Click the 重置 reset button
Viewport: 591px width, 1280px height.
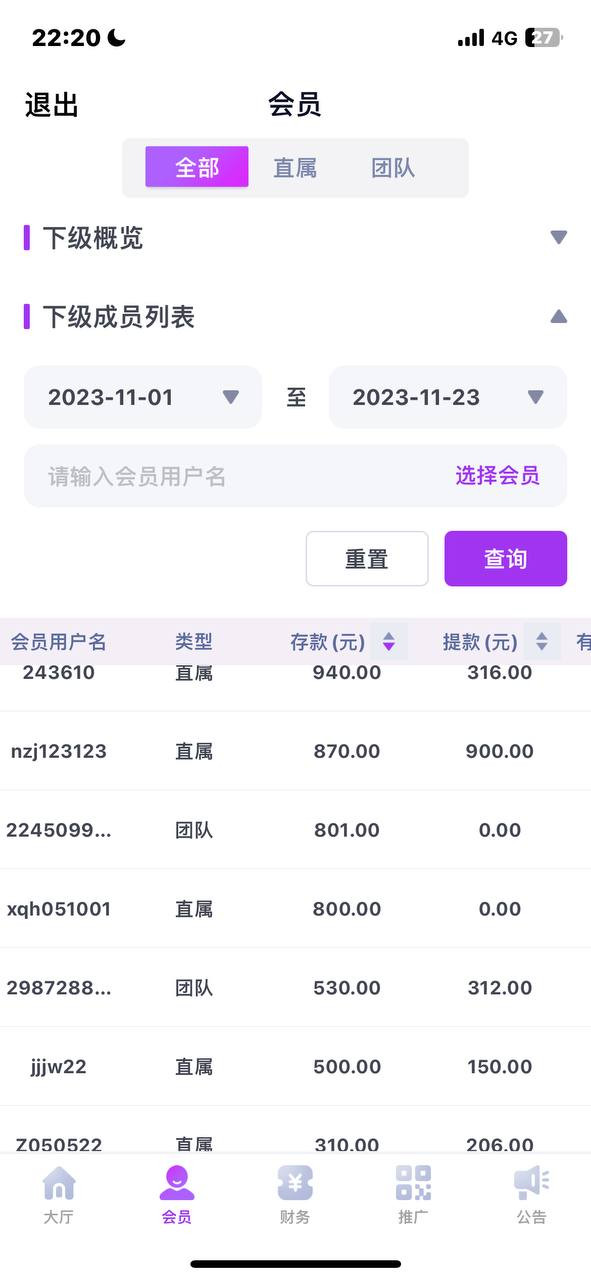tap(367, 559)
